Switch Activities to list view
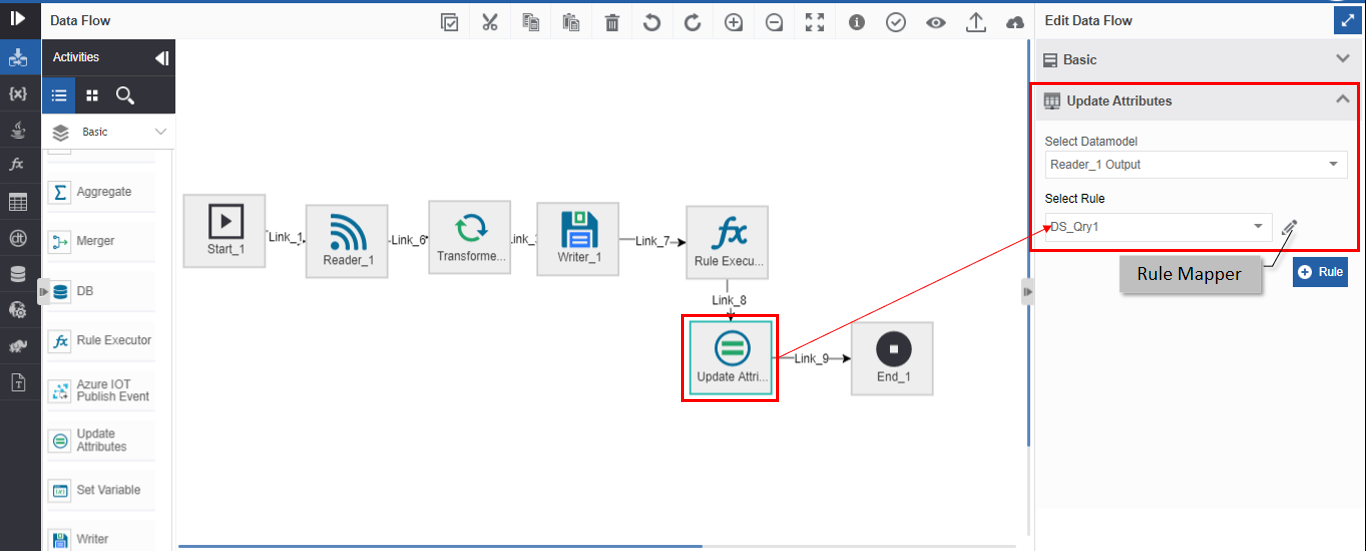The height and width of the screenshot is (551, 1366). [x=59, y=95]
